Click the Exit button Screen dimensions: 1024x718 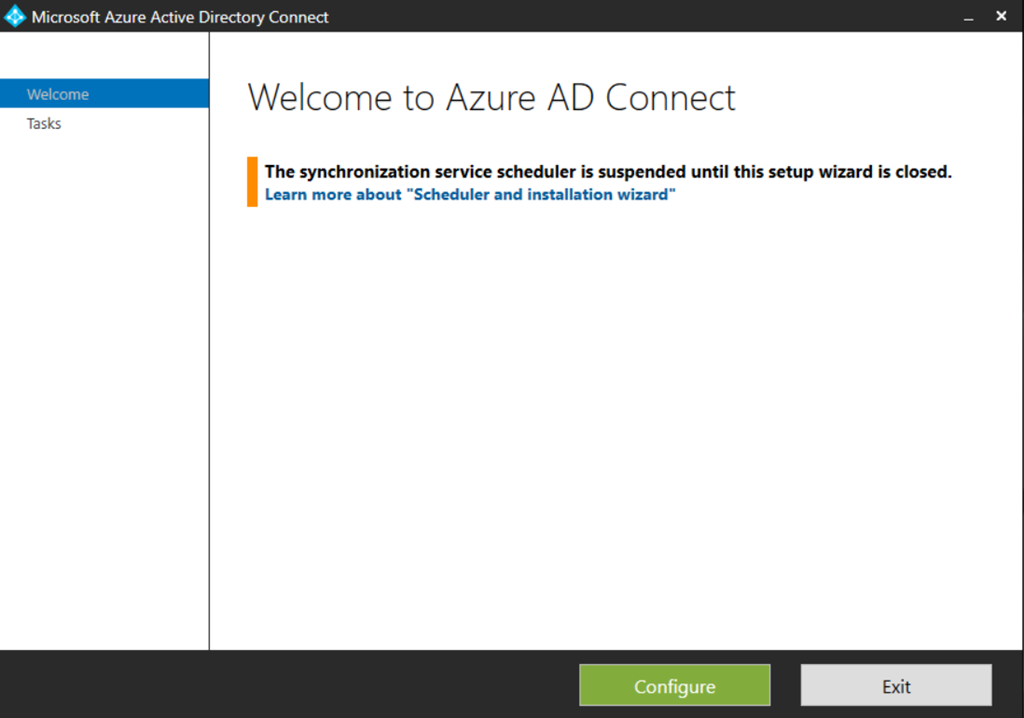896,686
